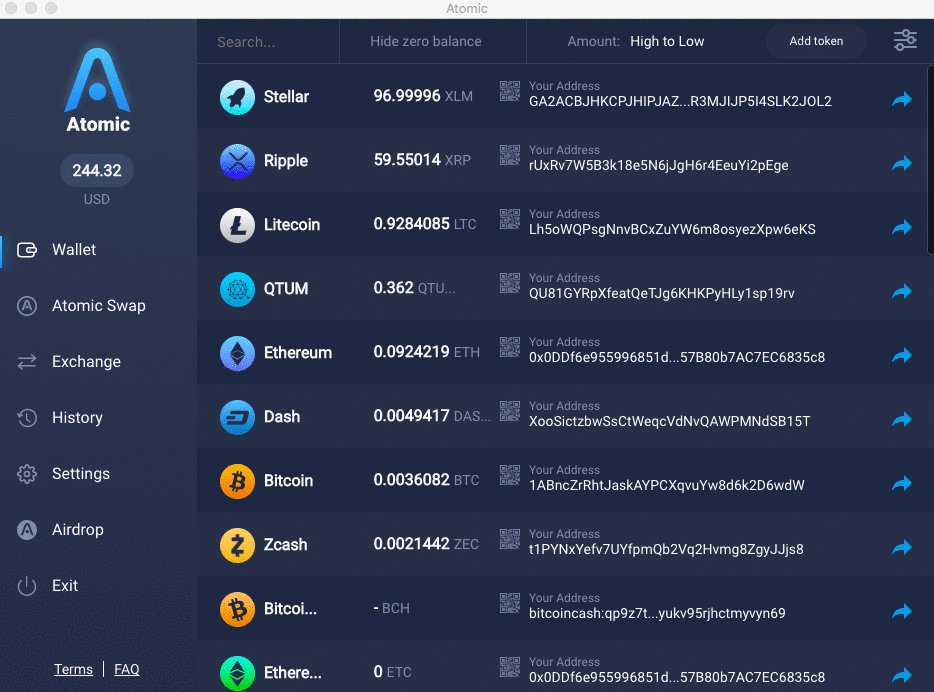Click the coin list vertical scrollbar
This screenshot has width=934, height=692.
point(930,160)
